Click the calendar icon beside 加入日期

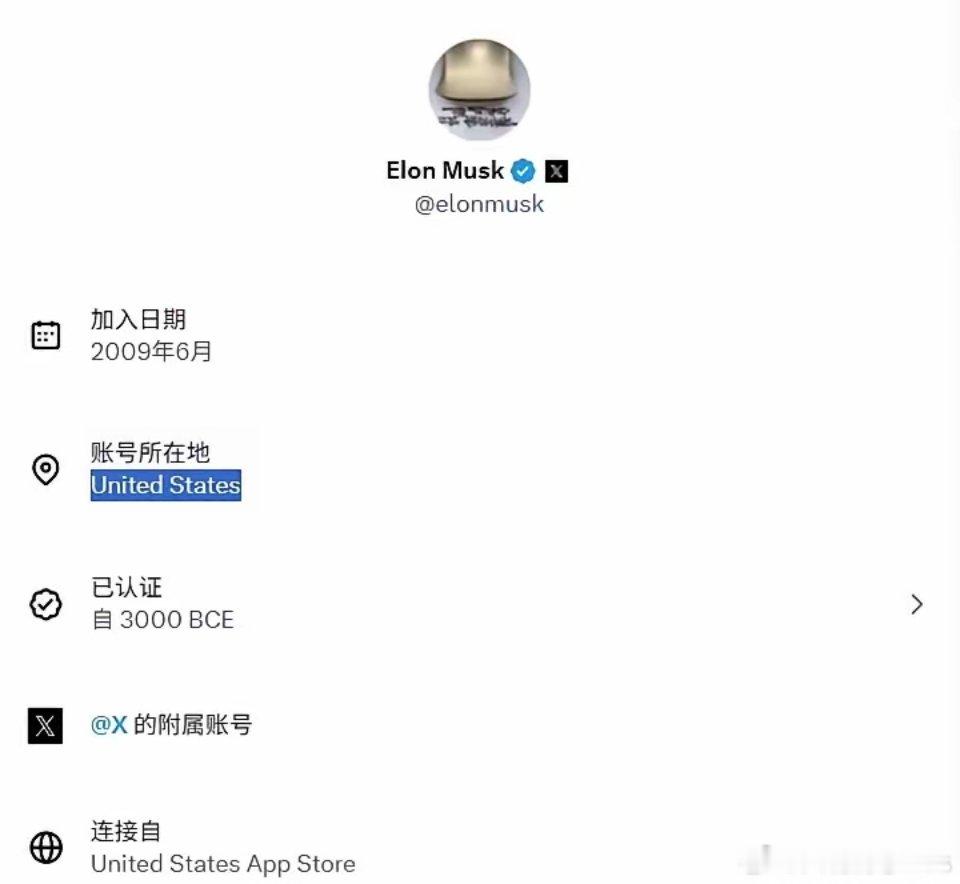tap(45, 335)
